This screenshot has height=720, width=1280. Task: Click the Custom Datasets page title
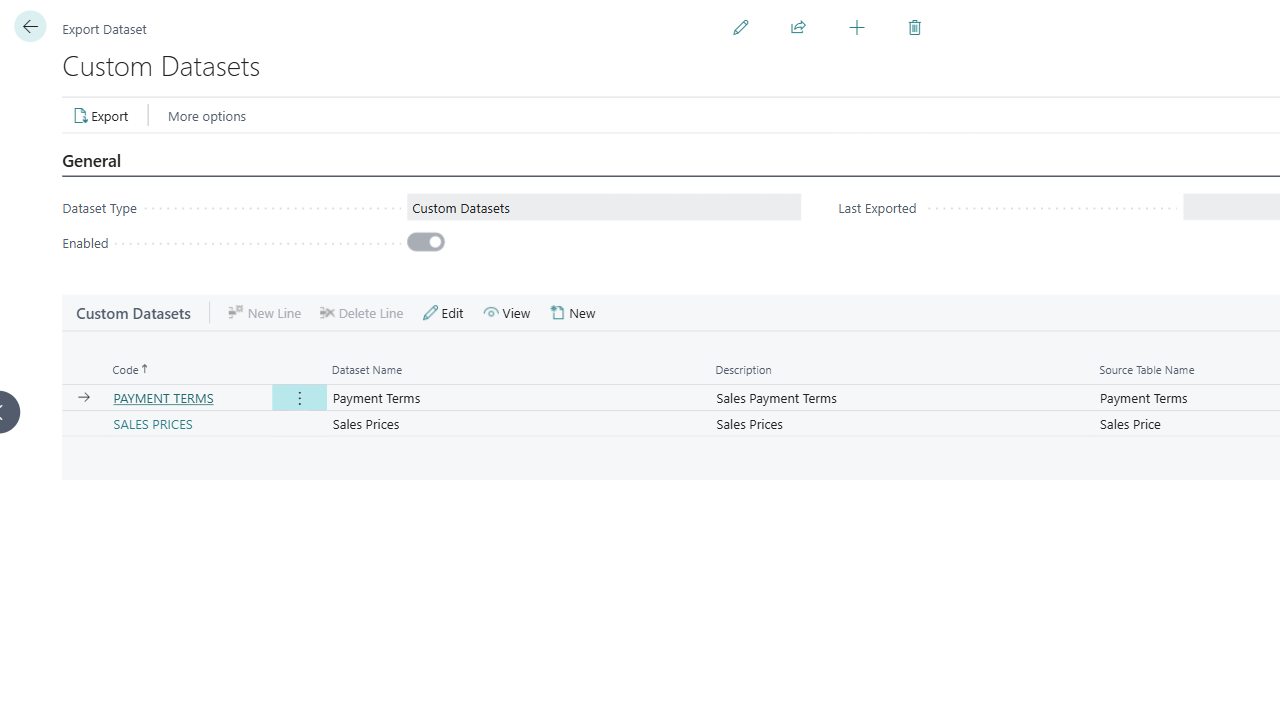coord(161,67)
